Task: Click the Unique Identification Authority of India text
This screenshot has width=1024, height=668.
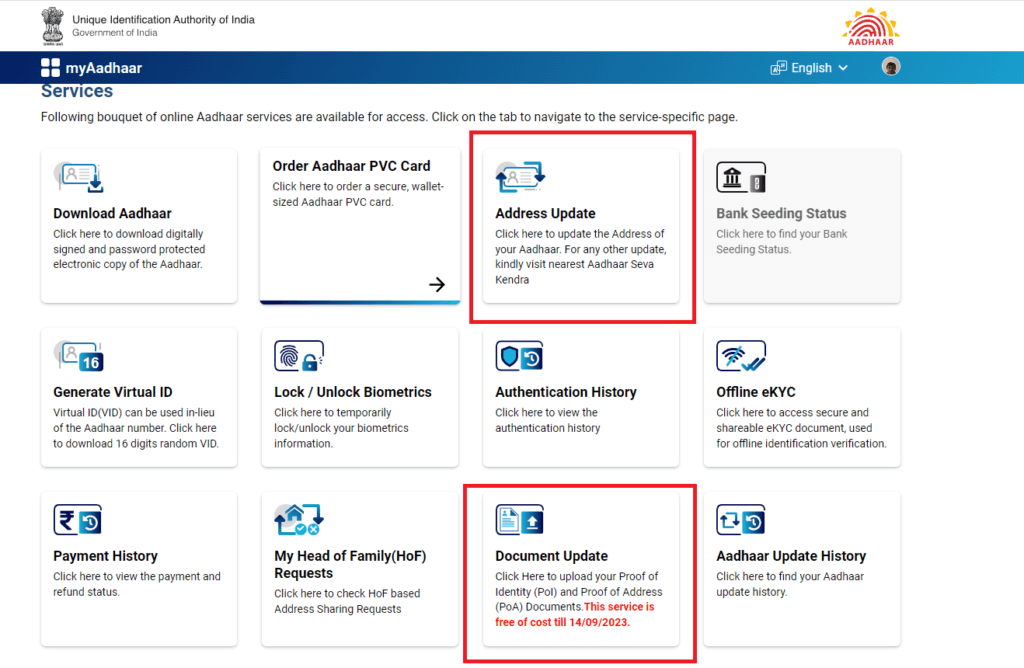Action: [163, 20]
